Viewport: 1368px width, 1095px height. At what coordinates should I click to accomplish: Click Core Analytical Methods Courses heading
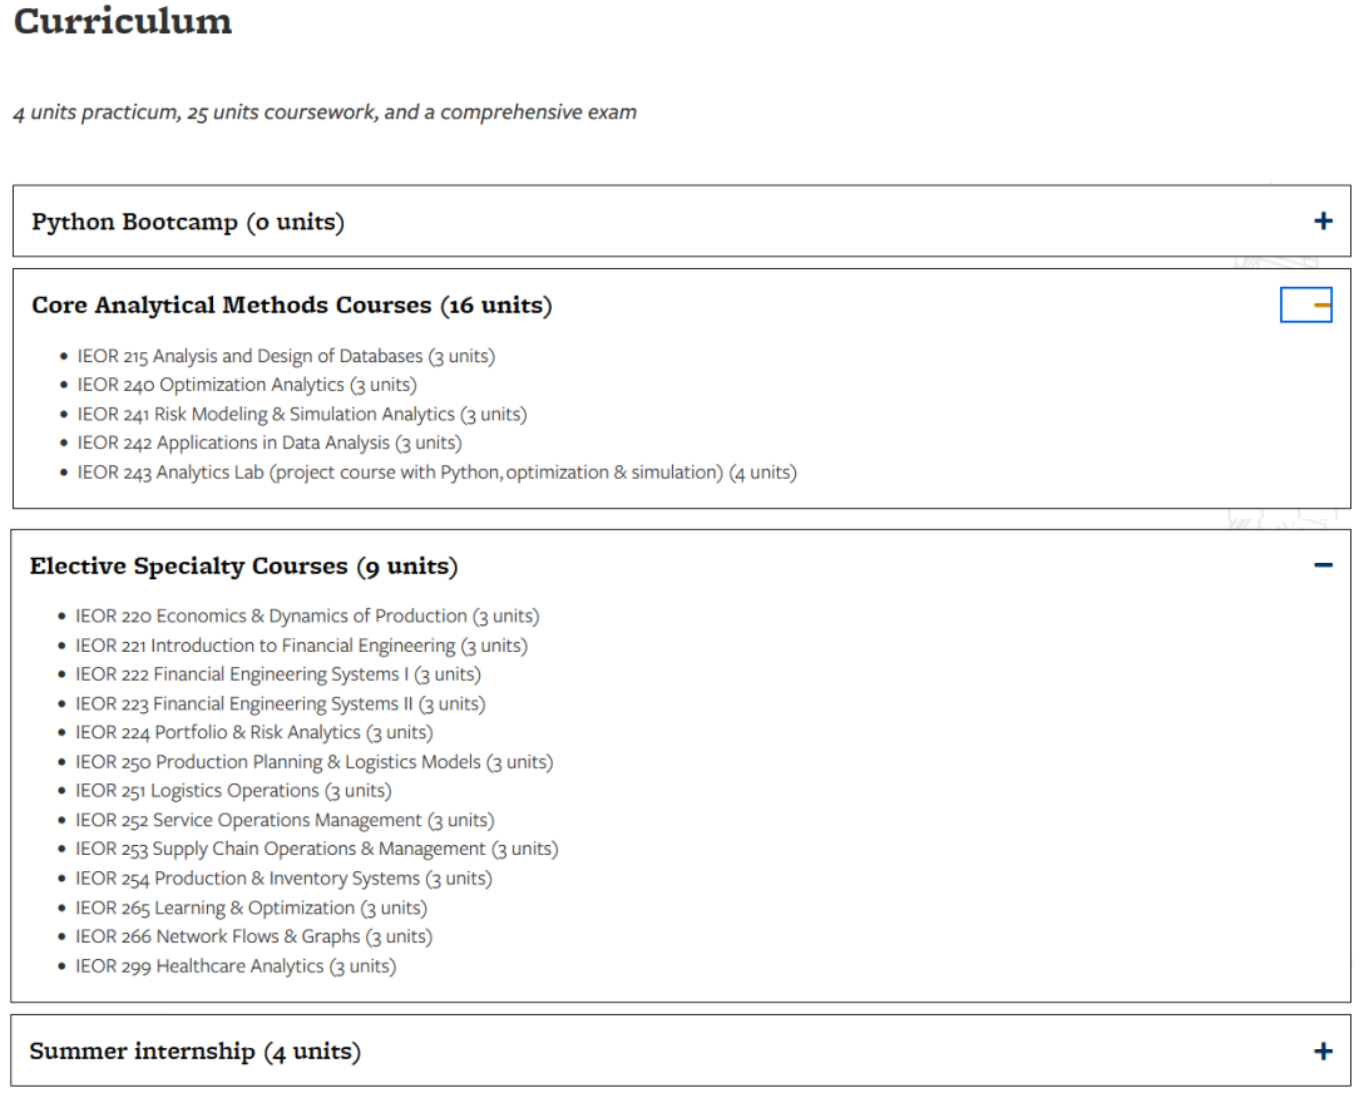(x=291, y=305)
